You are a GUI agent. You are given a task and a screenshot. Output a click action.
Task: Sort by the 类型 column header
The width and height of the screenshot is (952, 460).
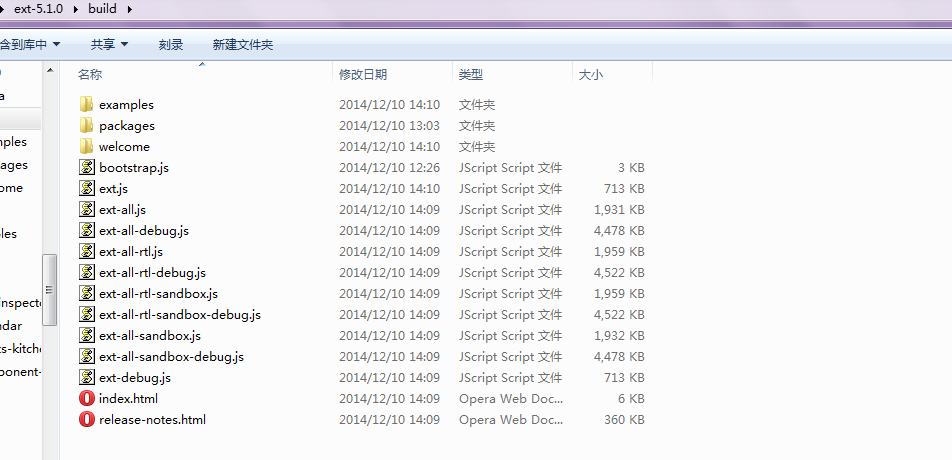point(512,75)
